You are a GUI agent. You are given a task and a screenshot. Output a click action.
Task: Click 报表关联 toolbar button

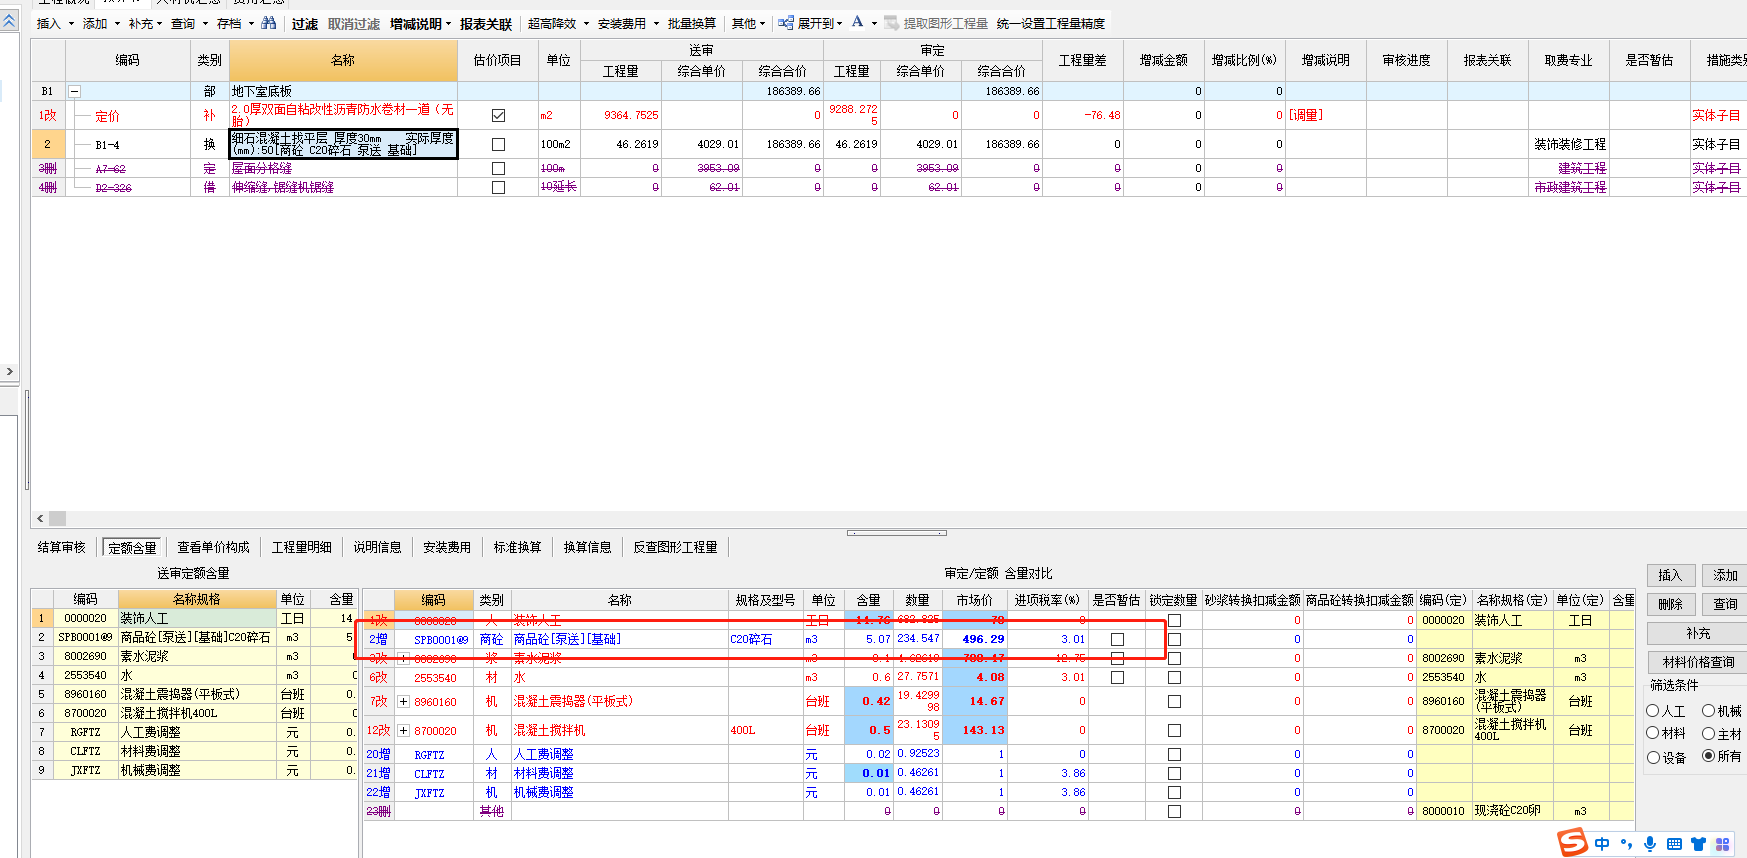(x=486, y=23)
